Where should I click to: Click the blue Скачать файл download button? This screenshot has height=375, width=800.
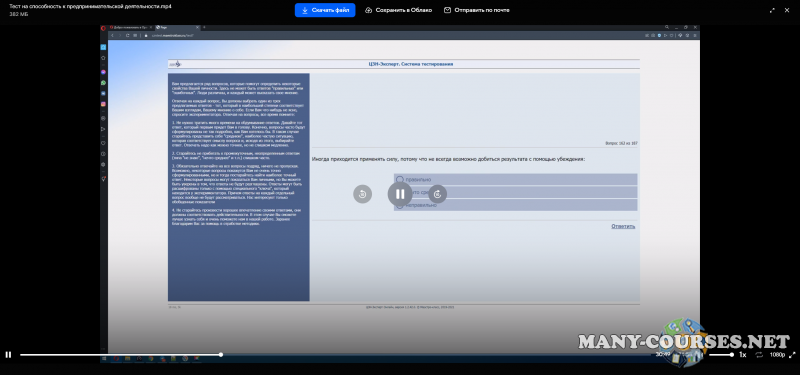324,10
